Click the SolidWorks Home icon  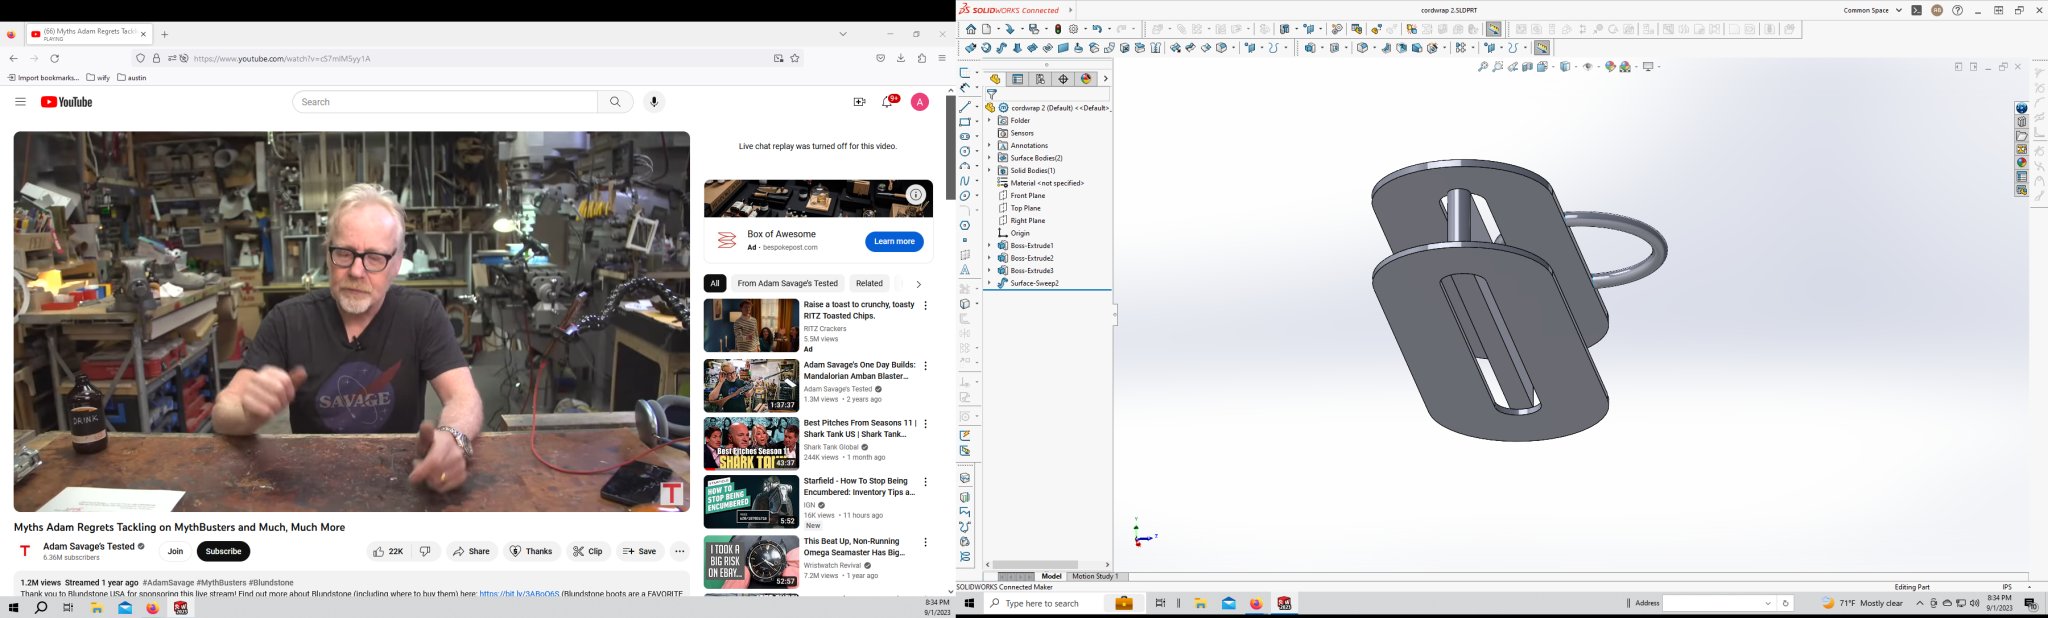(970, 30)
